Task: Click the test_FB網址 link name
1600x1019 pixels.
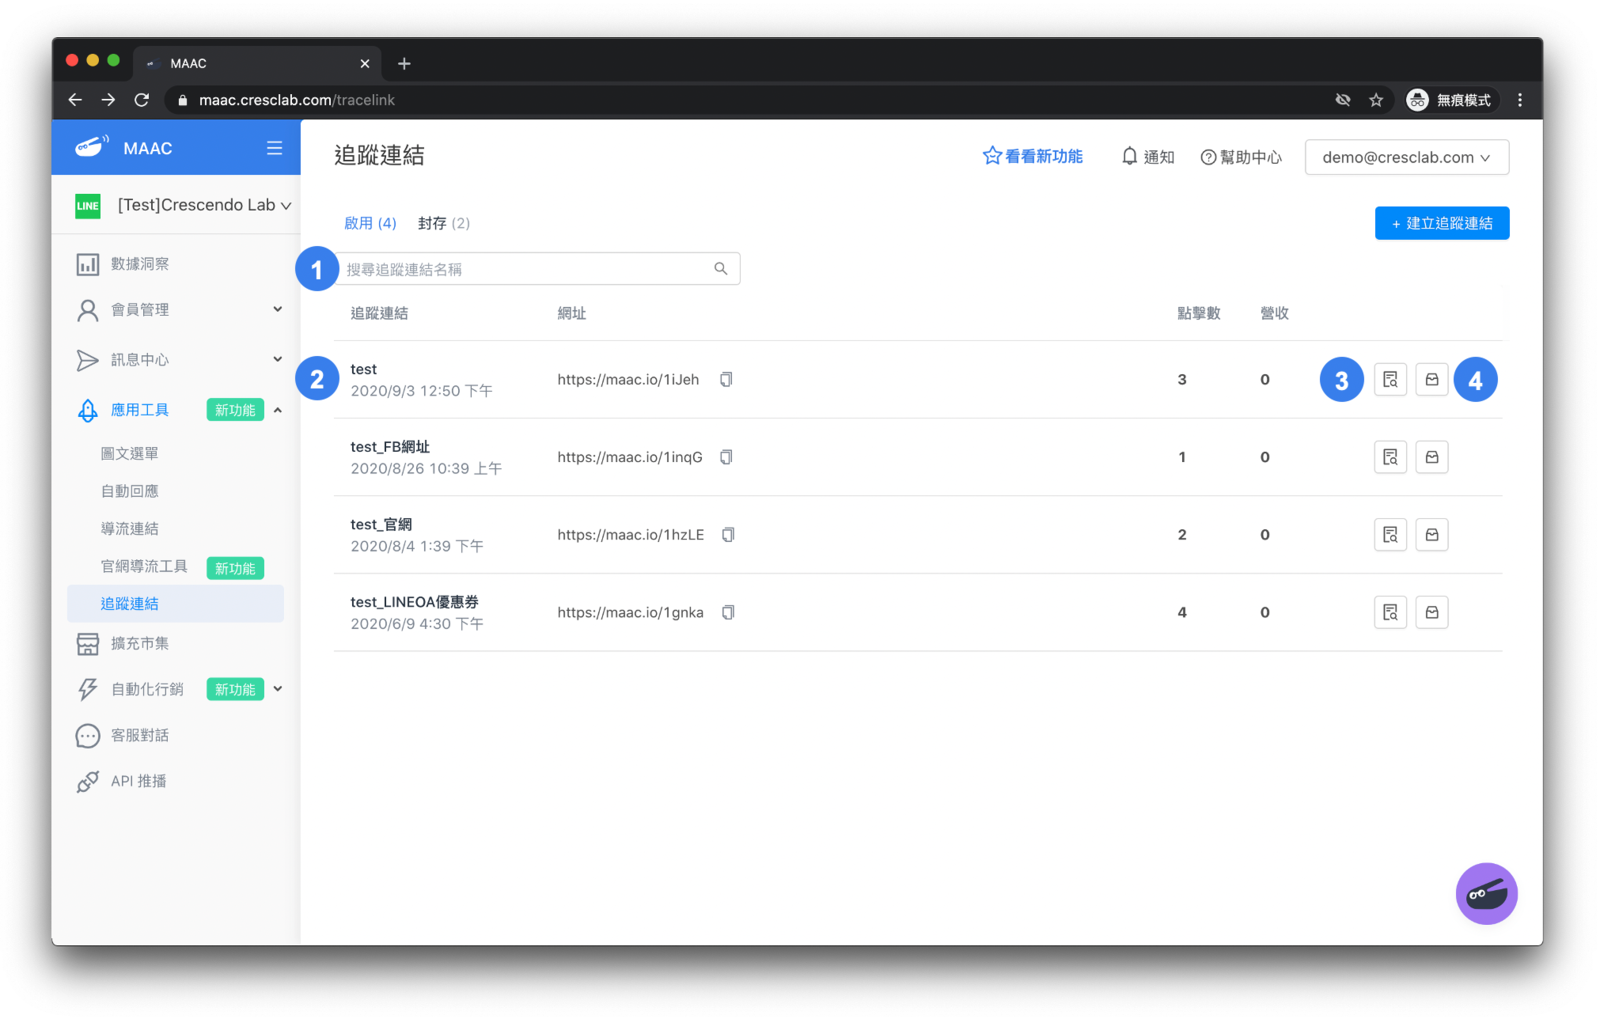Action: [x=390, y=447]
